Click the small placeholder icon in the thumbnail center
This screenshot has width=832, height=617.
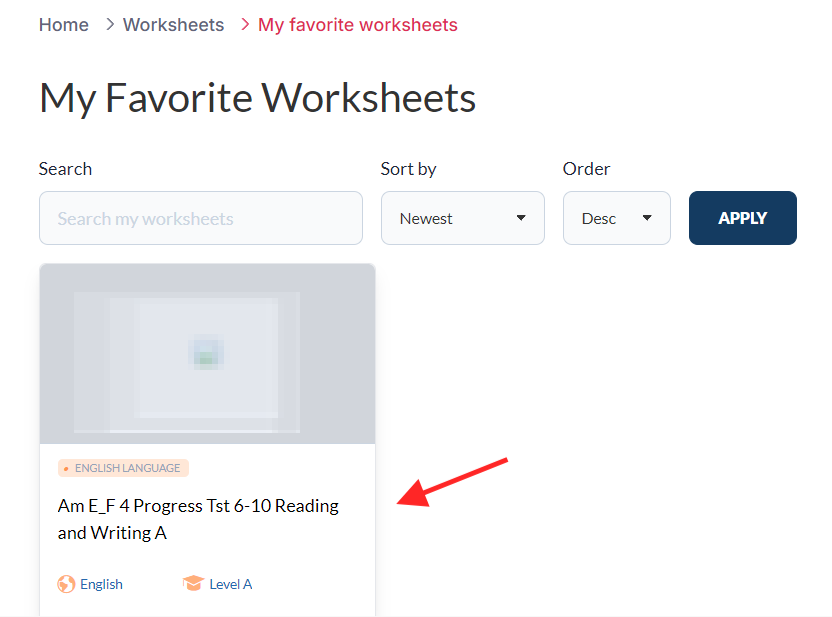pos(207,354)
